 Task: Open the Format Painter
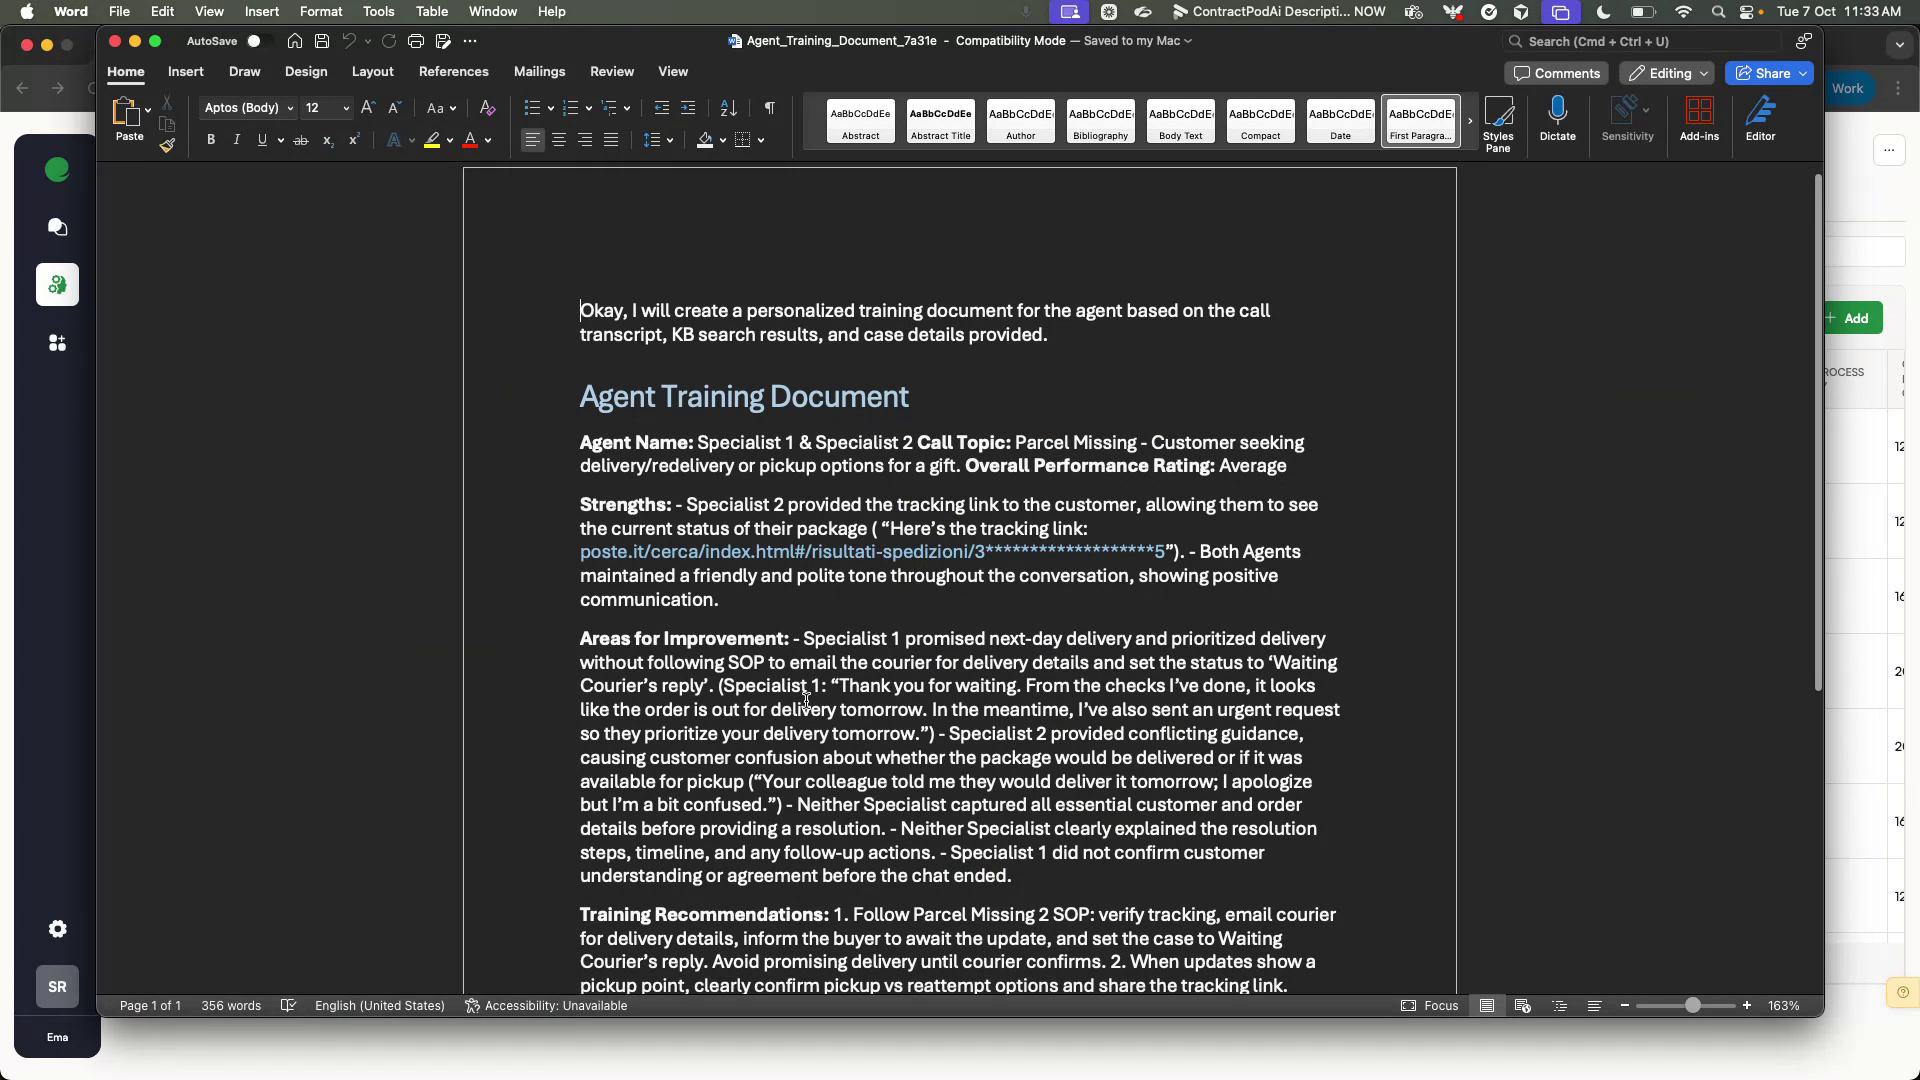[x=167, y=145]
